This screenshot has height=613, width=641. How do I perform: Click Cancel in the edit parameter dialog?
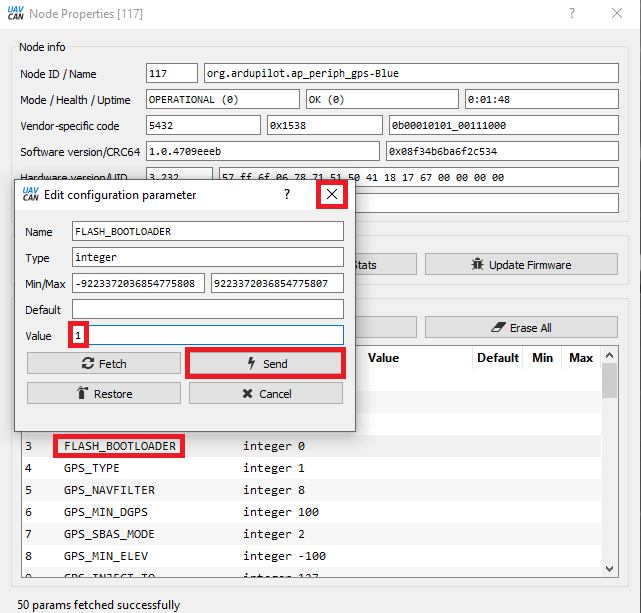coord(266,394)
